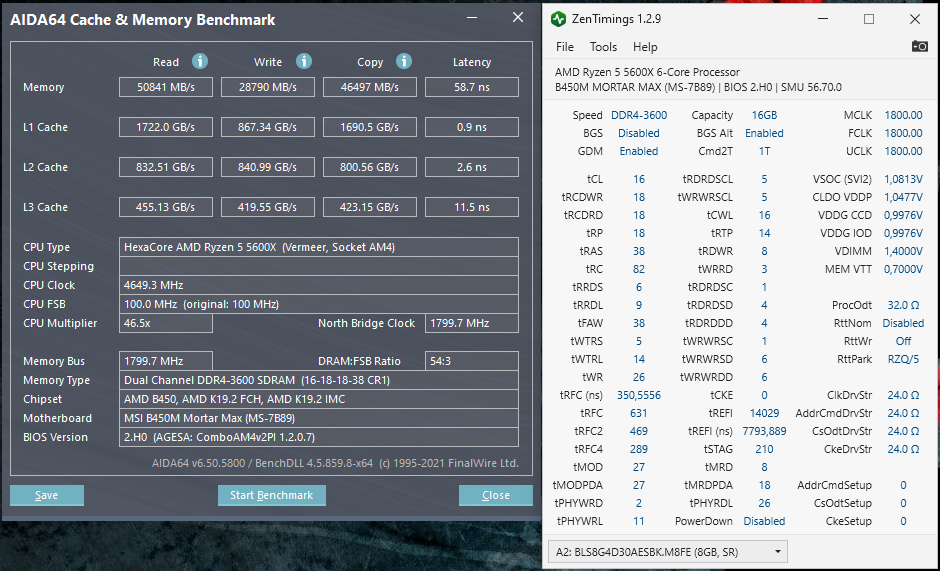This screenshot has width=940, height=571.
Task: Select the Memory Copy 46497 MB/s field
Action: (369, 87)
